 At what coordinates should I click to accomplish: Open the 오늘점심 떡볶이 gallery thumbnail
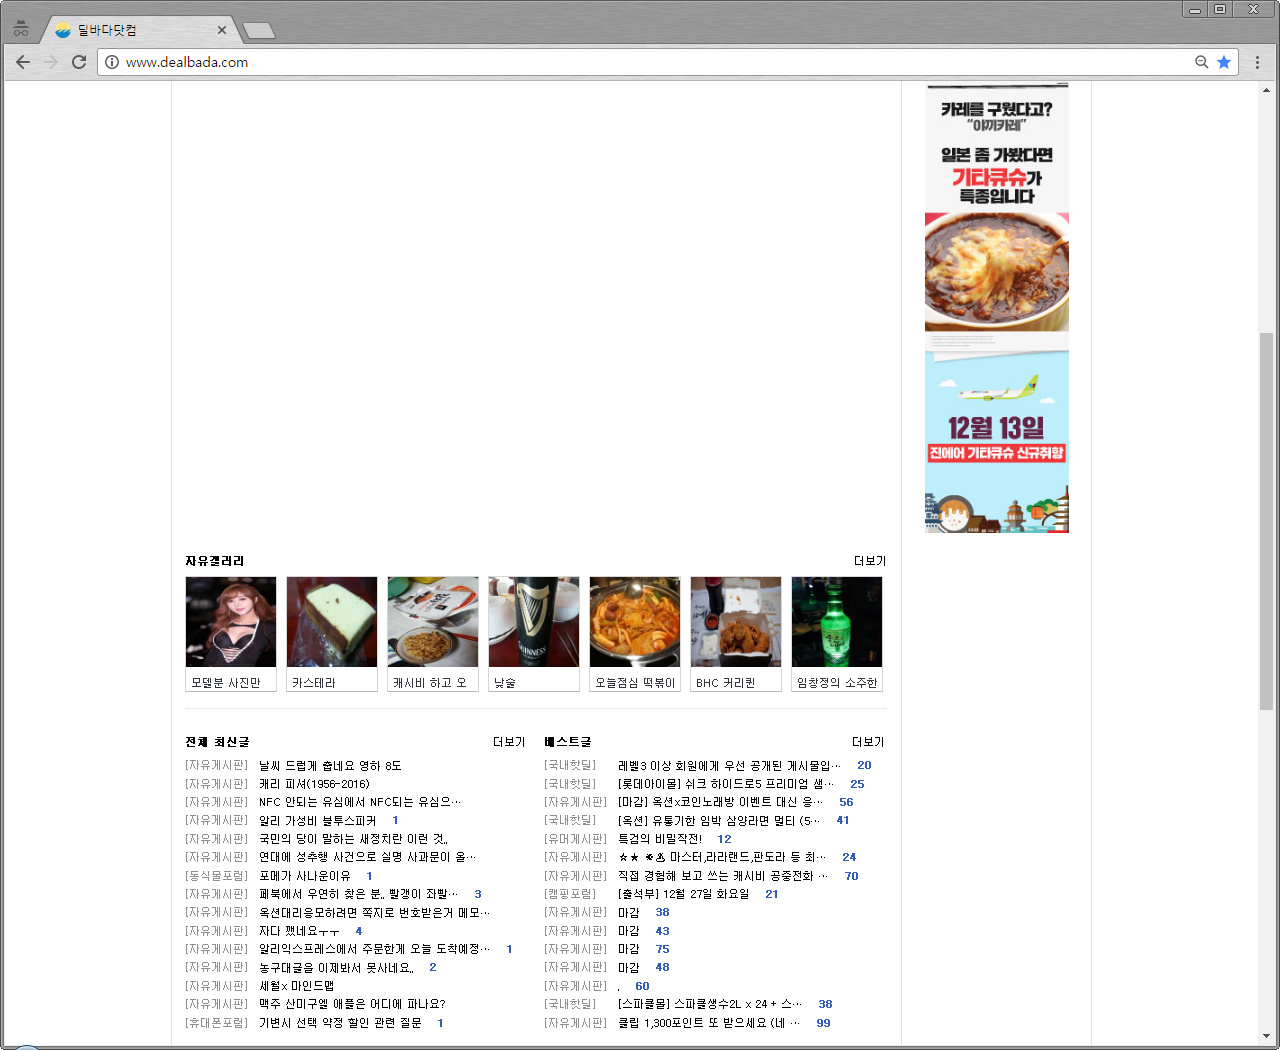635,623
